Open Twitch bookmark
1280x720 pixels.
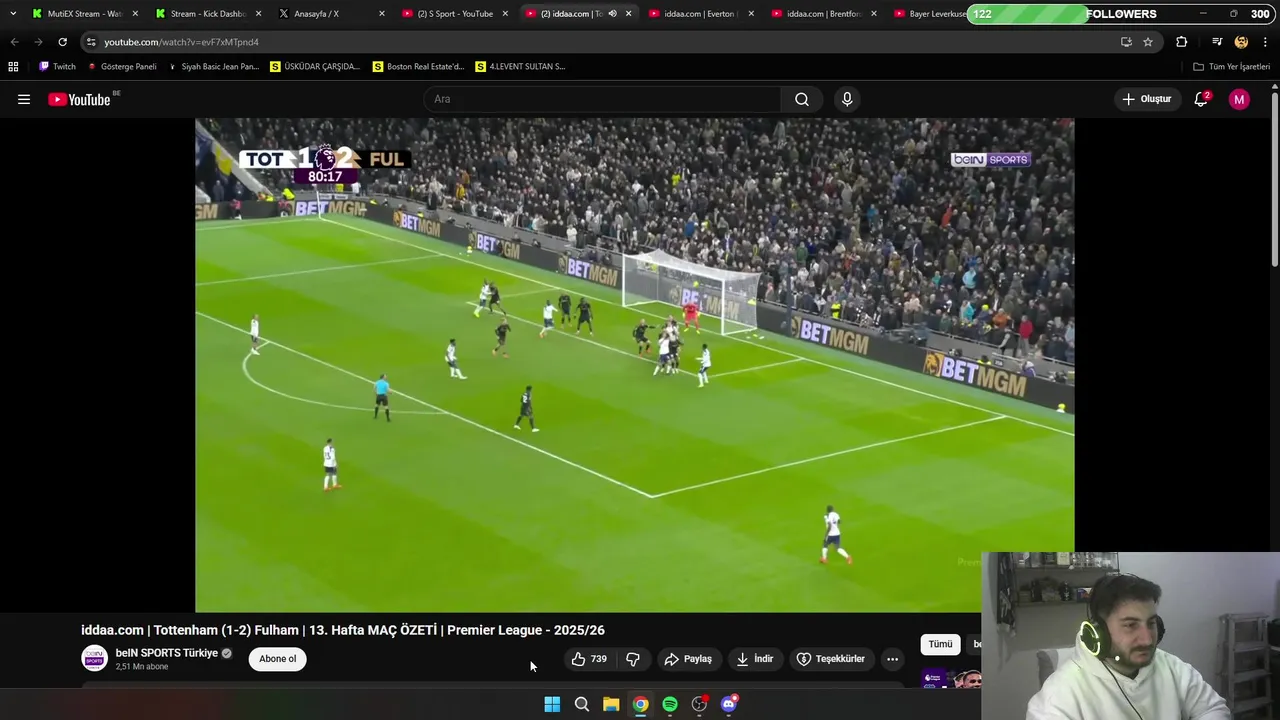[x=57, y=67]
